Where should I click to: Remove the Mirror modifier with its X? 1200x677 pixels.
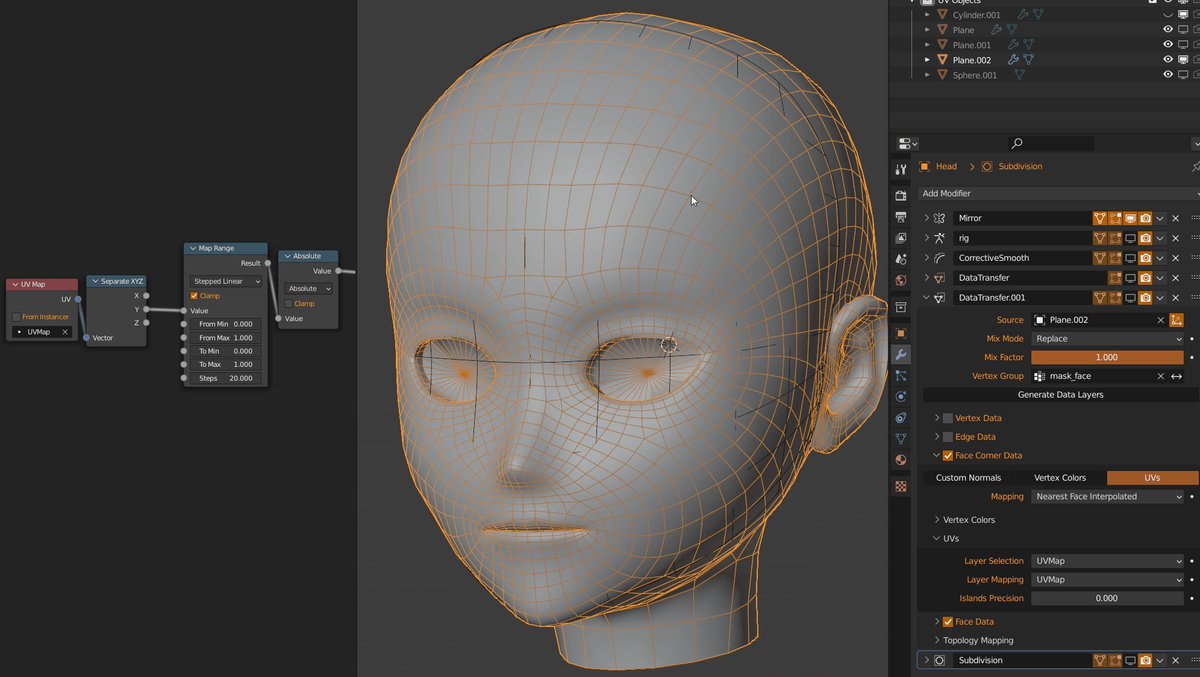pyautogui.click(x=1176, y=218)
